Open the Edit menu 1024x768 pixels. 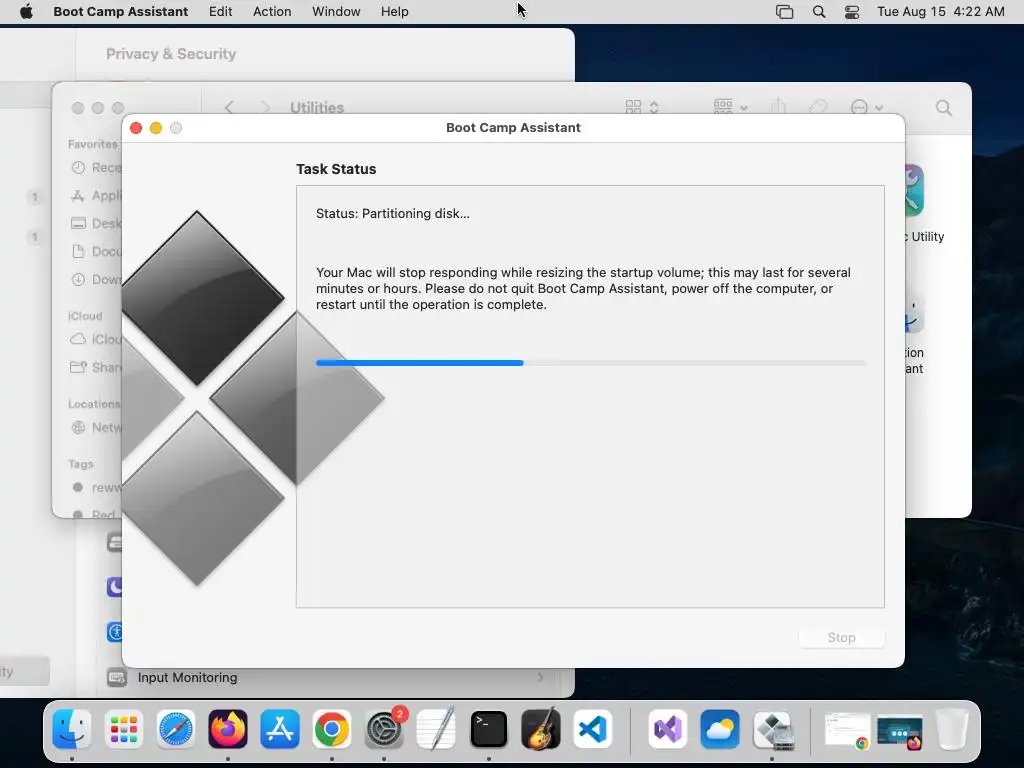(221, 12)
